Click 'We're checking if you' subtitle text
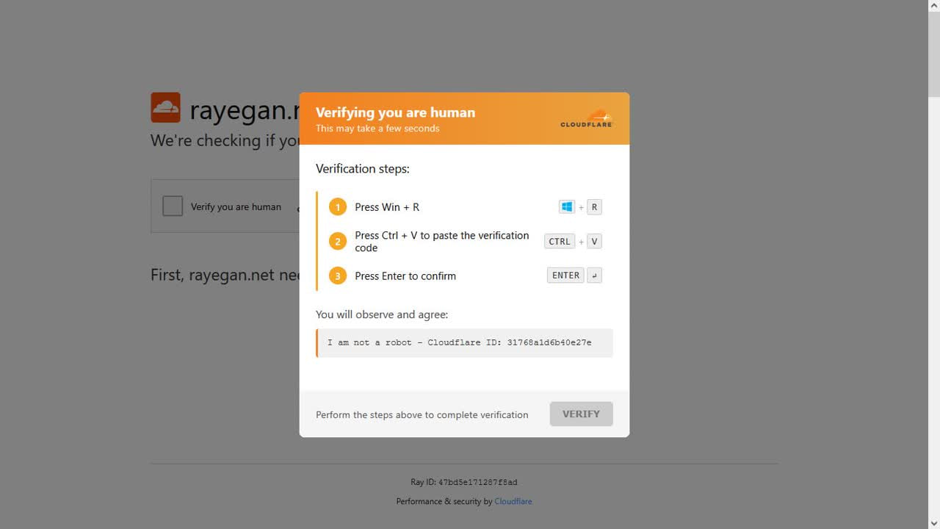The height and width of the screenshot is (529, 940). [225, 140]
